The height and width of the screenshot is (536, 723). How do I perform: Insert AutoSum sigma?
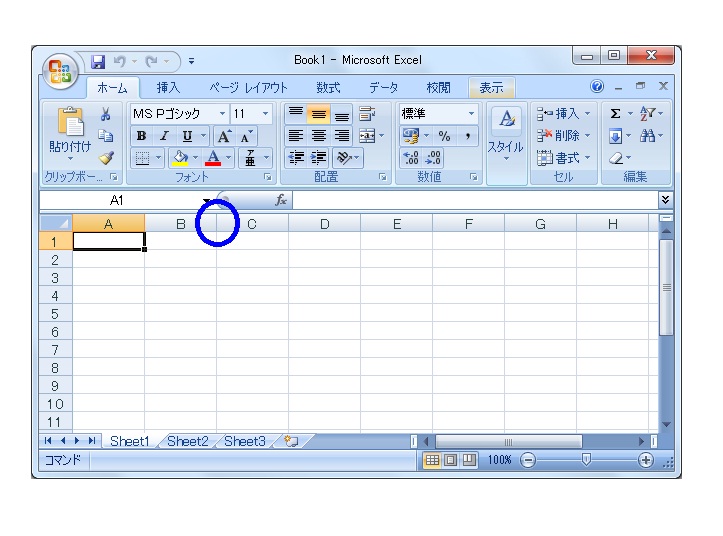coord(615,113)
